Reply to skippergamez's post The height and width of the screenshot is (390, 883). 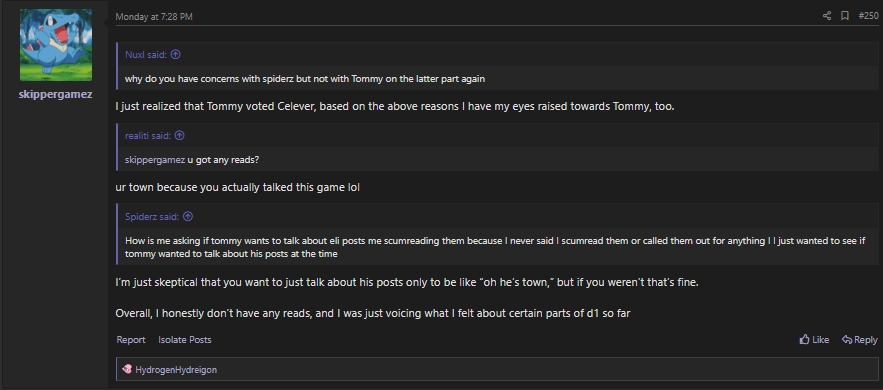859,340
